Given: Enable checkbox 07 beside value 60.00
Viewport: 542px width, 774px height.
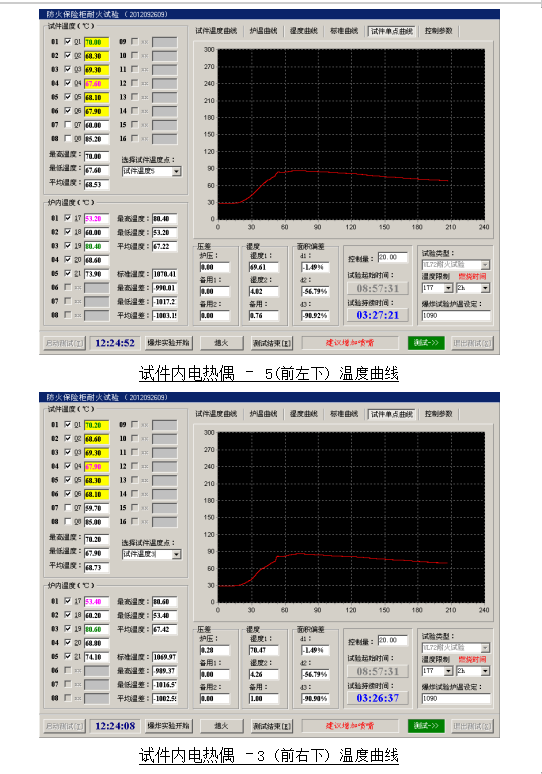Looking at the screenshot, I should 68,125.
